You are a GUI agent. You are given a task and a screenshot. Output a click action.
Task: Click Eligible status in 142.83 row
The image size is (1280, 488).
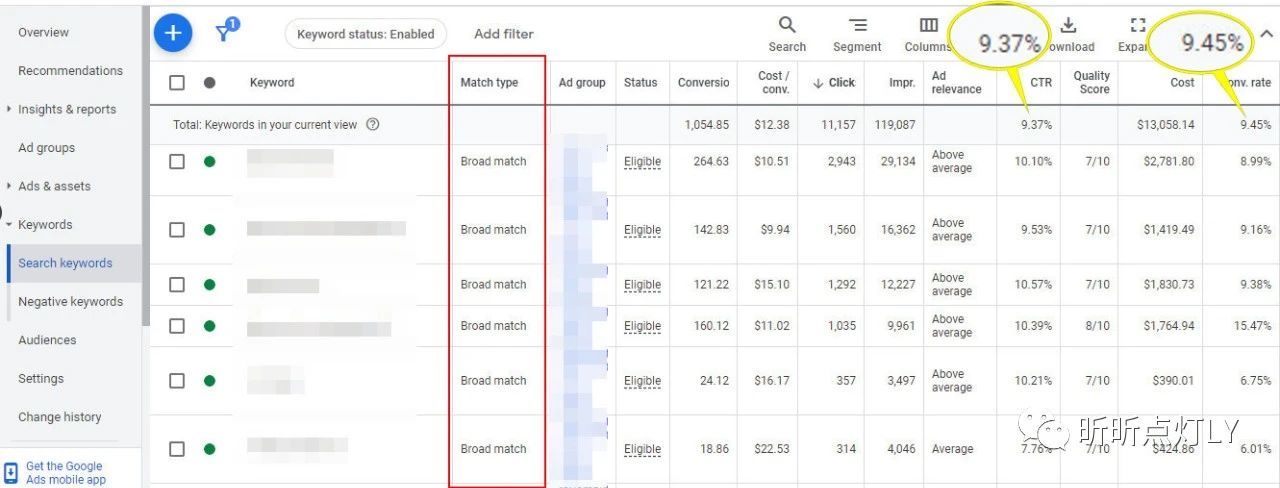pos(642,231)
